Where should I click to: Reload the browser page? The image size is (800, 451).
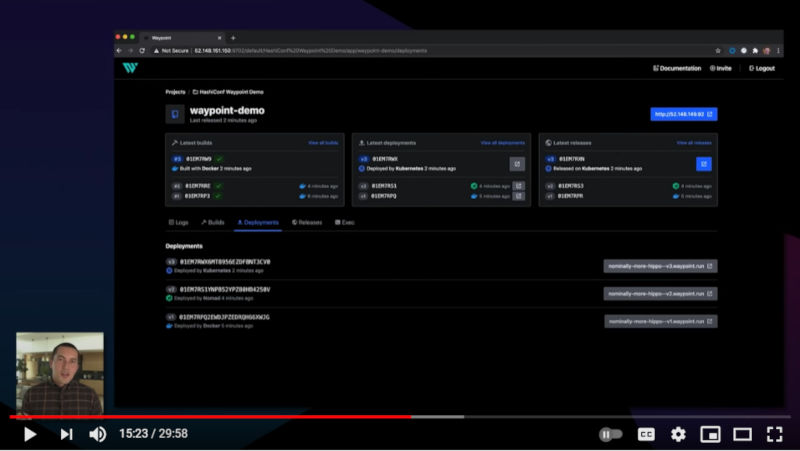142,51
